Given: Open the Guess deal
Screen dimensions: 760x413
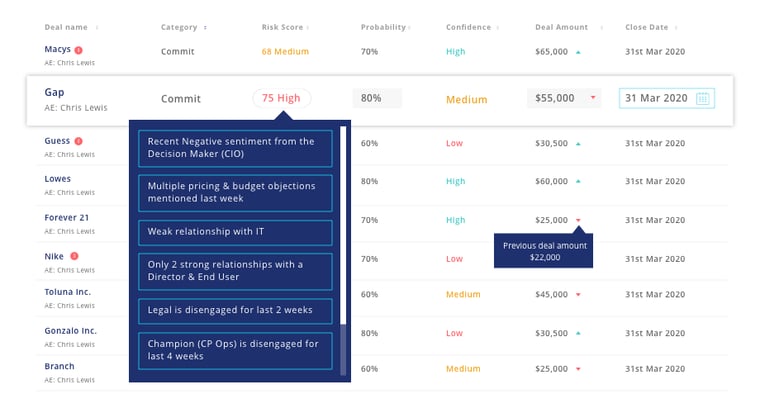Looking at the screenshot, I should [57, 141].
